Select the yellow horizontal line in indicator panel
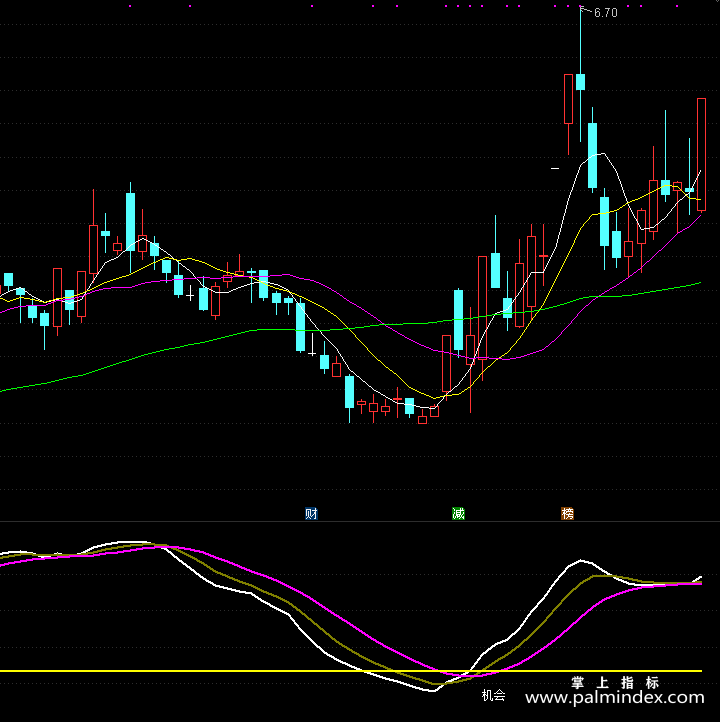Image resolution: width=720 pixels, height=722 pixels. tap(351, 671)
